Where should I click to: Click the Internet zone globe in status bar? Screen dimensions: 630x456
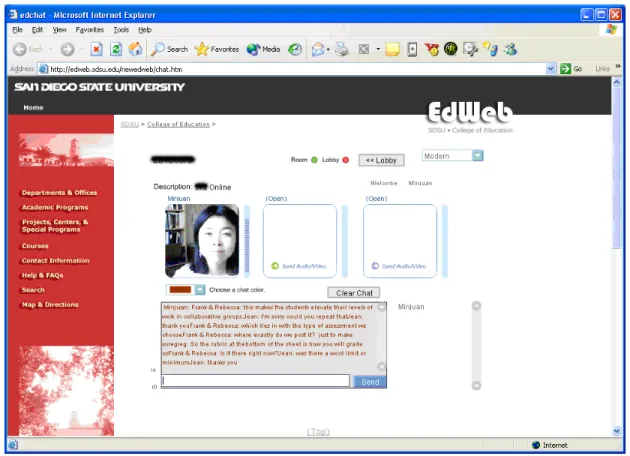point(536,445)
